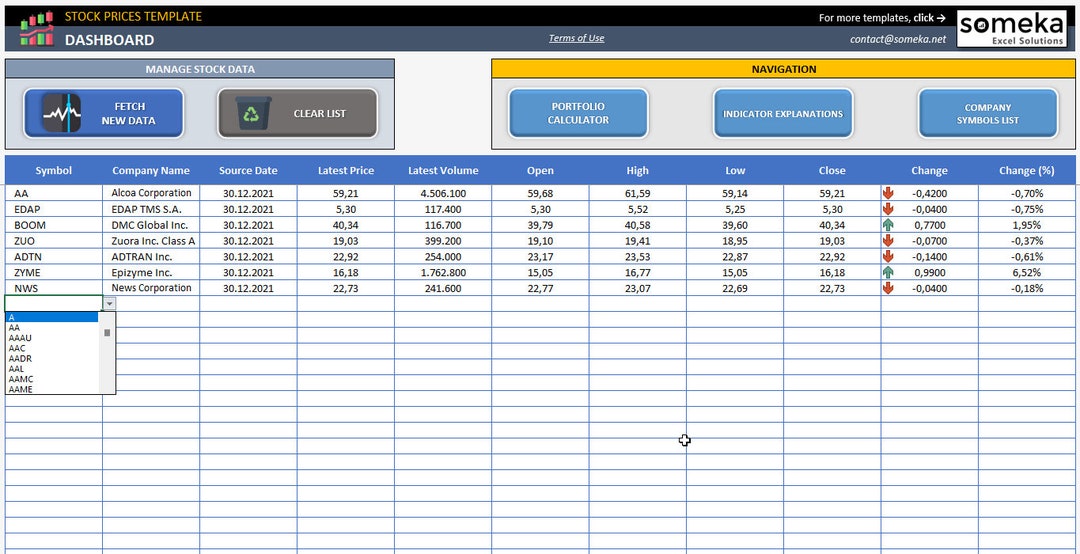The image size is (1080, 554).
Task: Open Indicator Explanations page
Action: pos(782,113)
